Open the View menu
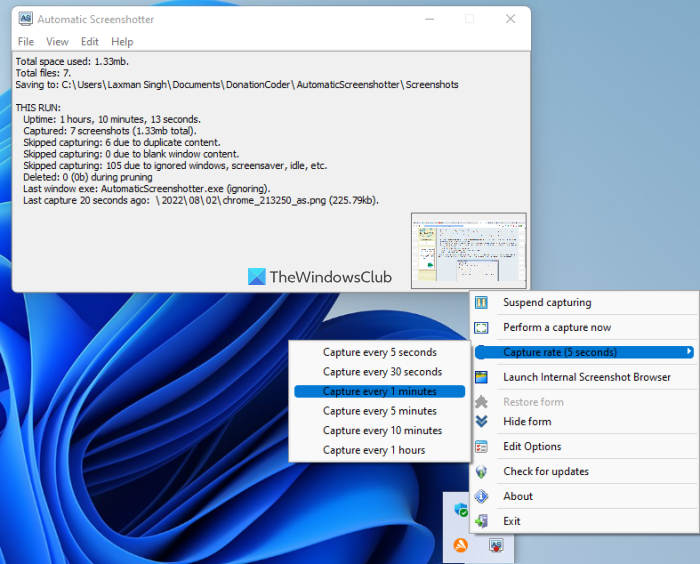 [x=57, y=42]
